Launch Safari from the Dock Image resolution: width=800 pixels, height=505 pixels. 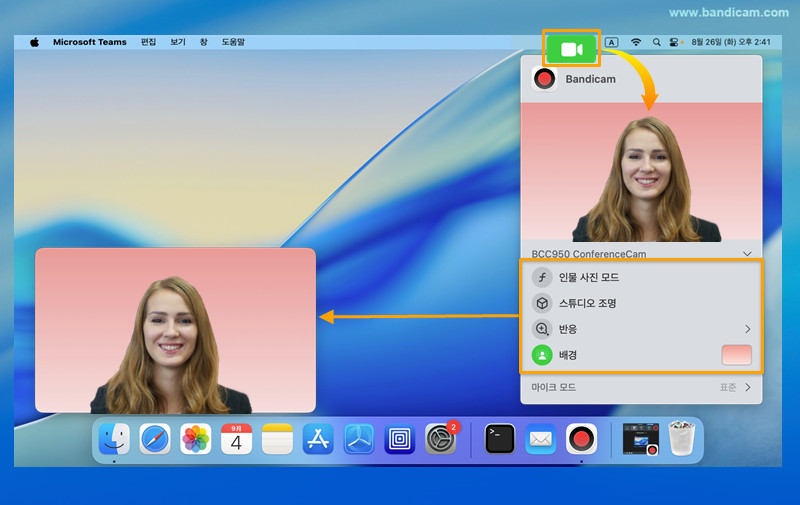(155, 439)
